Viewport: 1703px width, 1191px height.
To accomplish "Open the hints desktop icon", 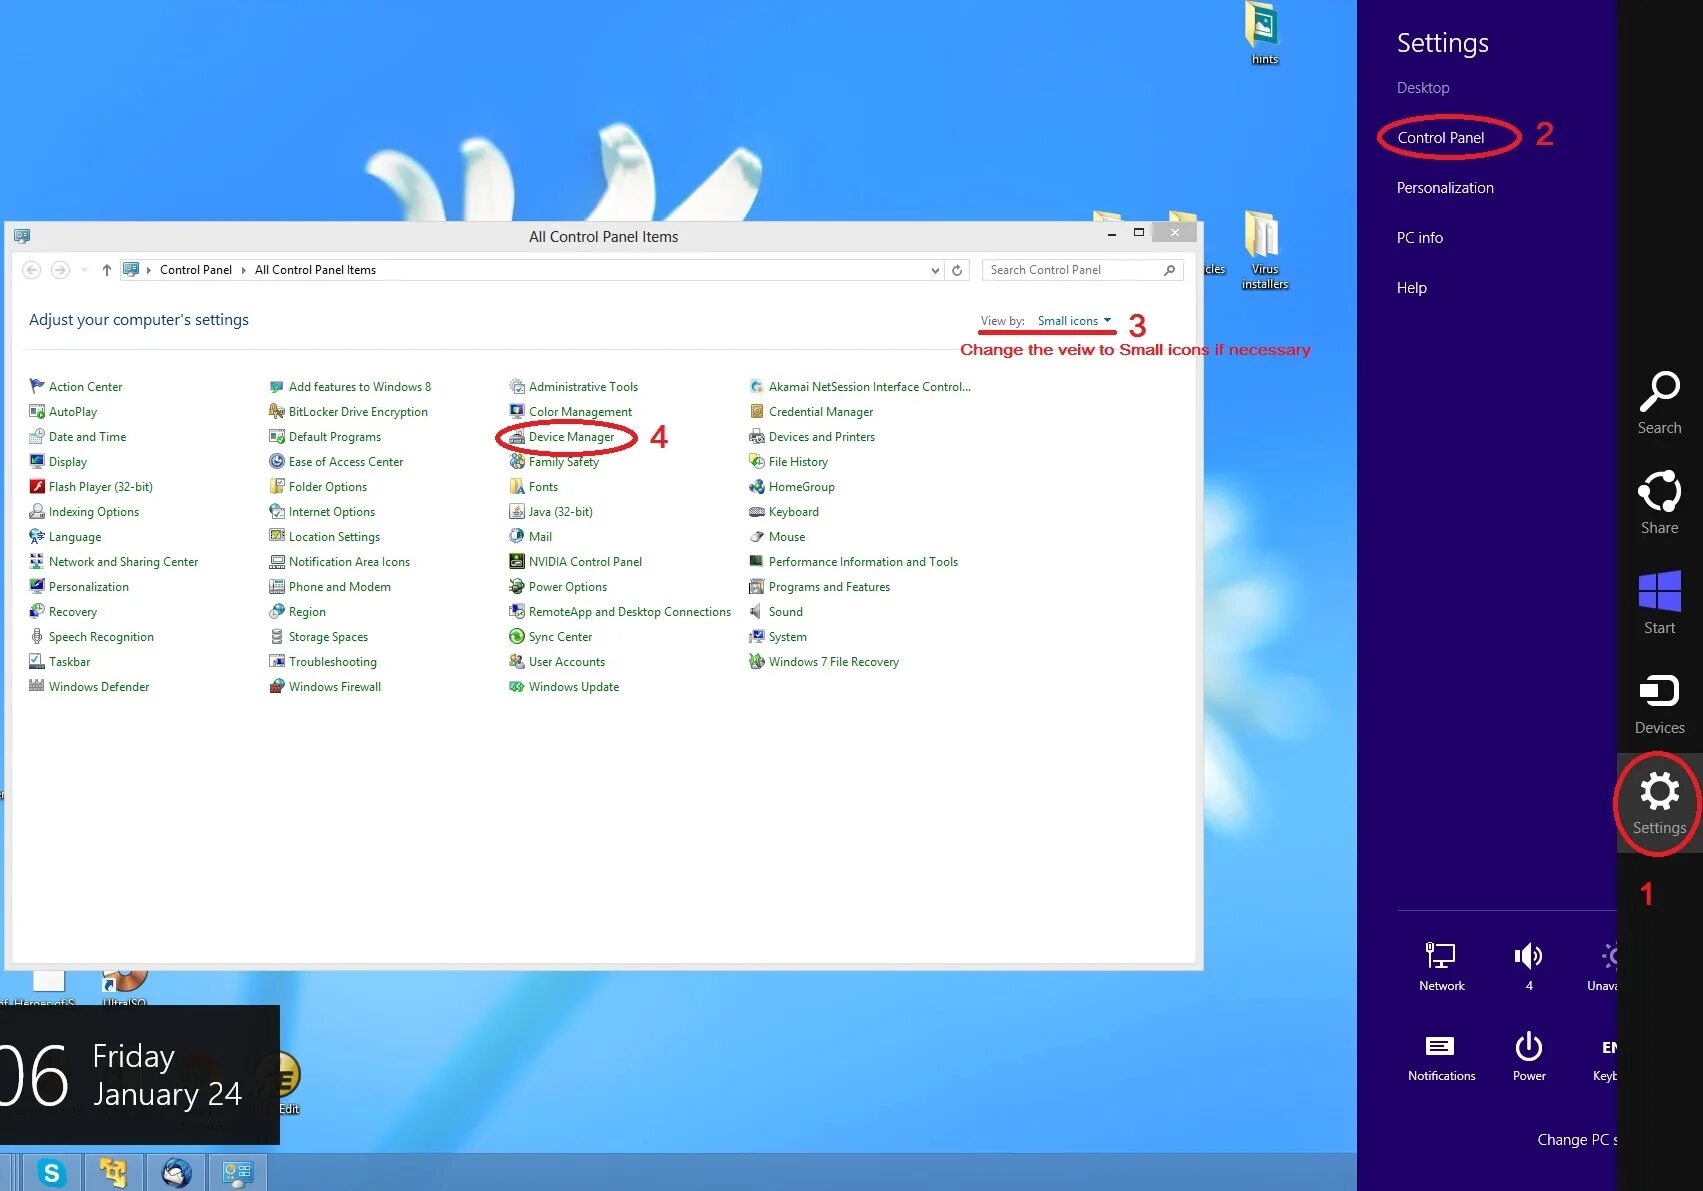I will (x=1264, y=34).
